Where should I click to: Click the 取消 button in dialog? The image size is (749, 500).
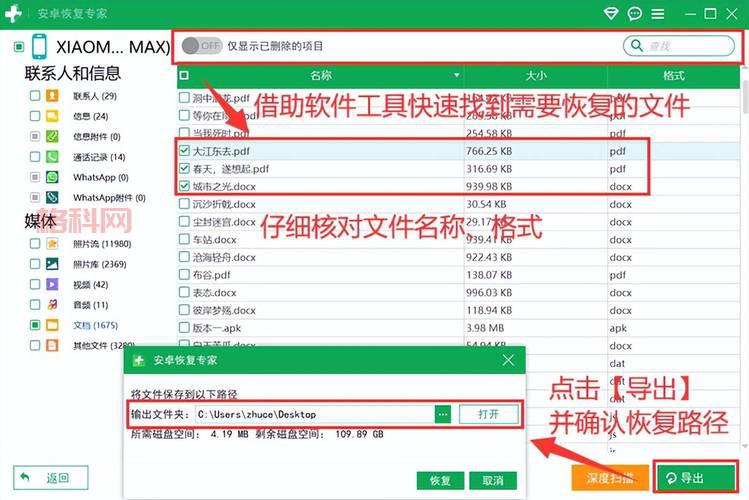tap(493, 480)
